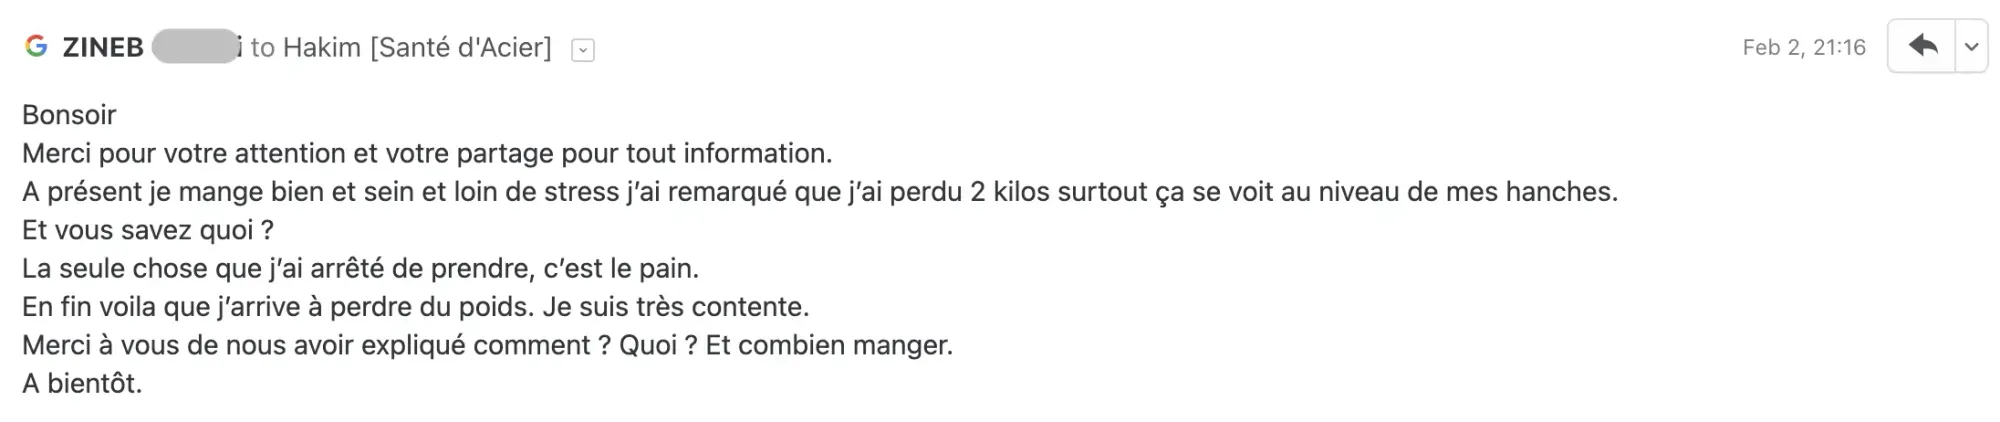The width and height of the screenshot is (2000, 422).
Task: Click the Google G sender icon
Action: pos(36,47)
